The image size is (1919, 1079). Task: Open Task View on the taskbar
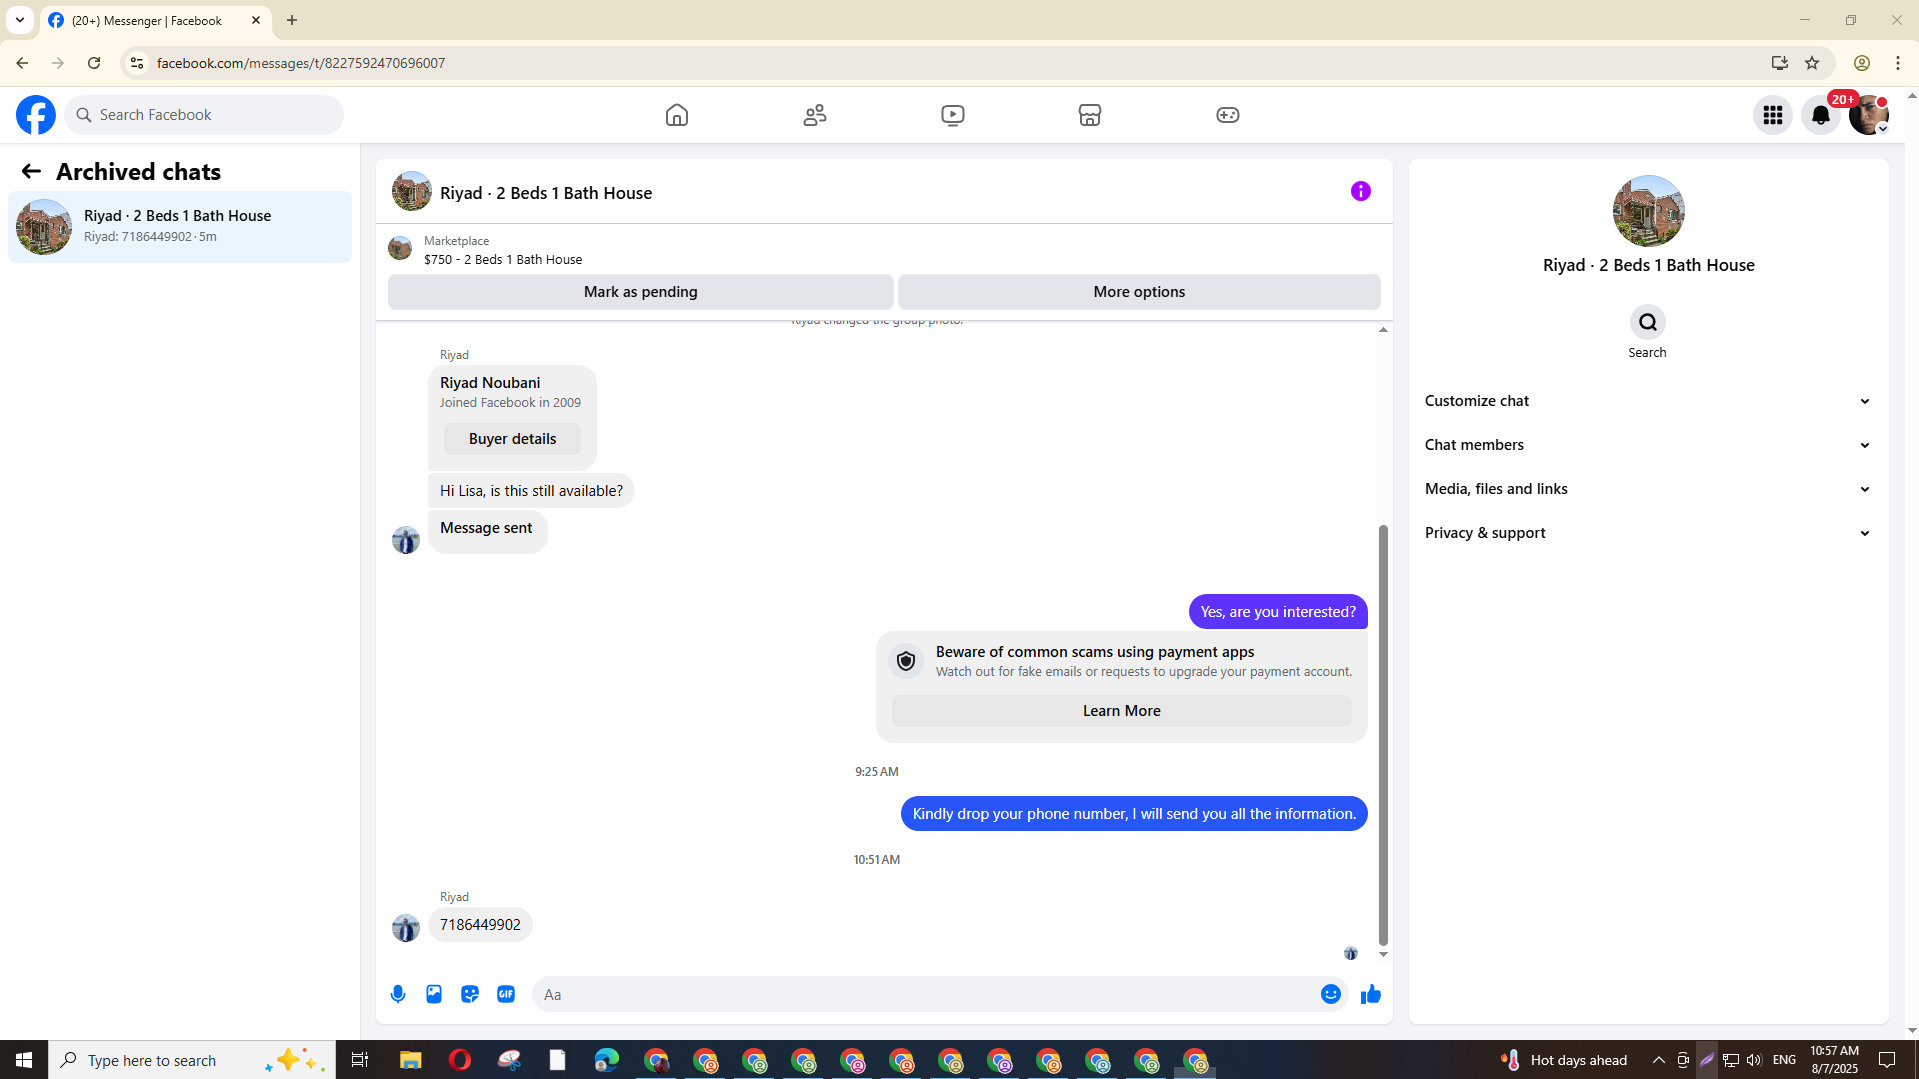coord(360,1060)
